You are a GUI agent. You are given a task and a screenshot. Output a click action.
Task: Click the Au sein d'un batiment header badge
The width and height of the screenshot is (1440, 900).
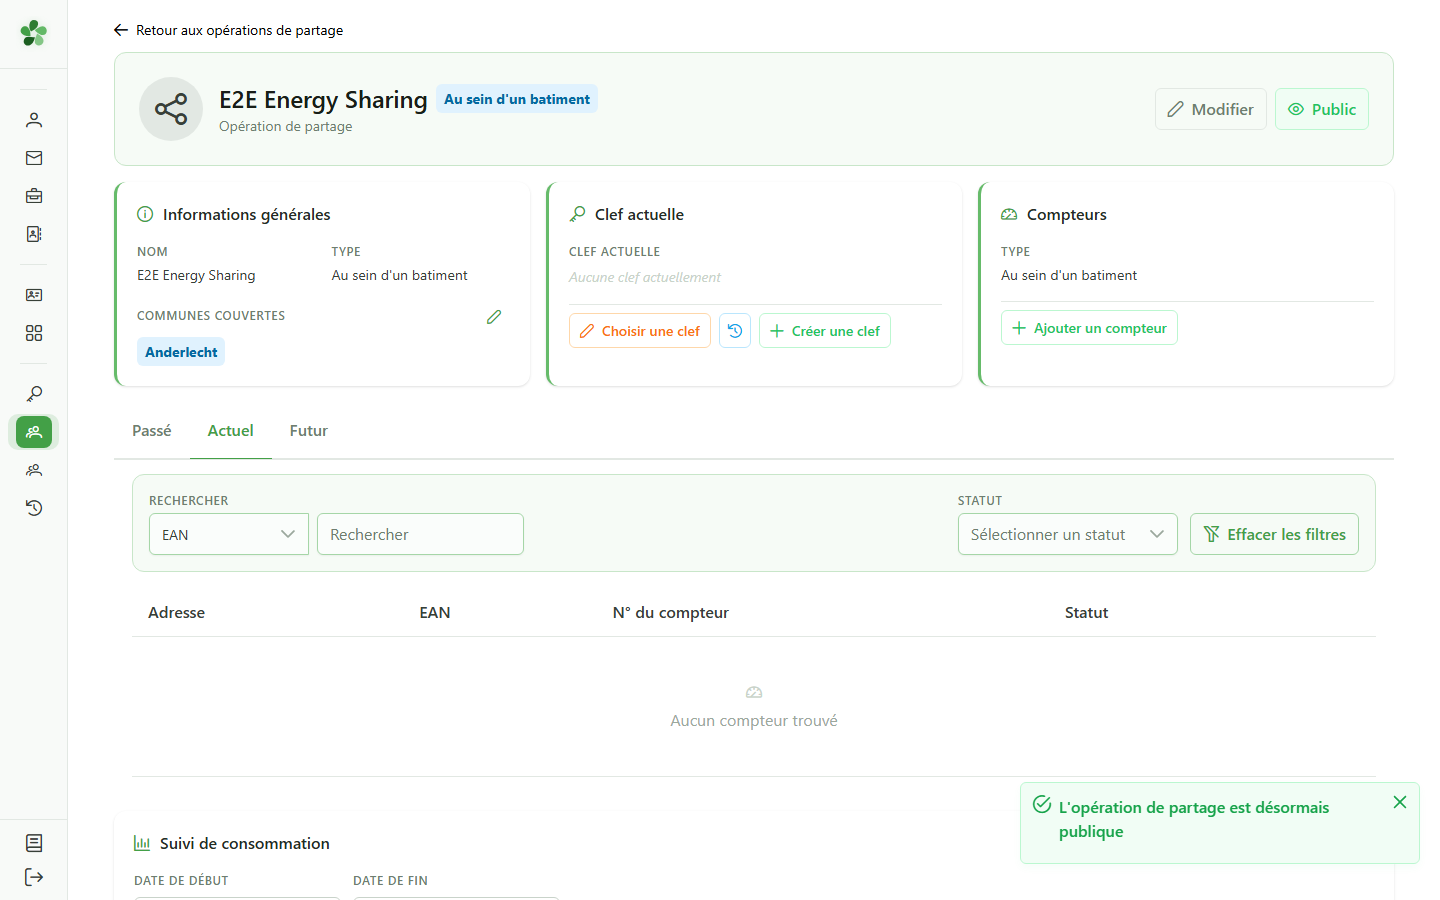pos(517,99)
